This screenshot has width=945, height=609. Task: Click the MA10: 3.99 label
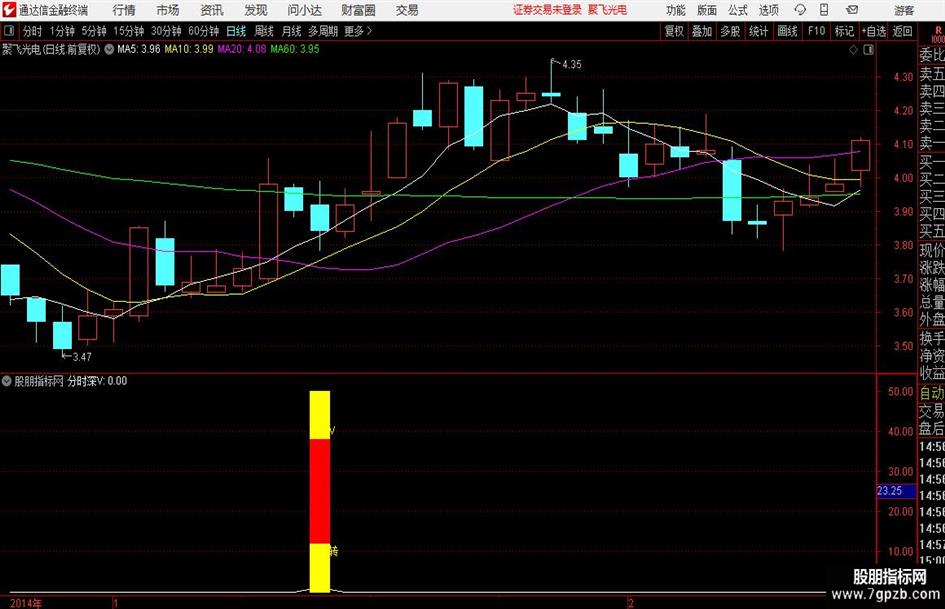(x=189, y=49)
